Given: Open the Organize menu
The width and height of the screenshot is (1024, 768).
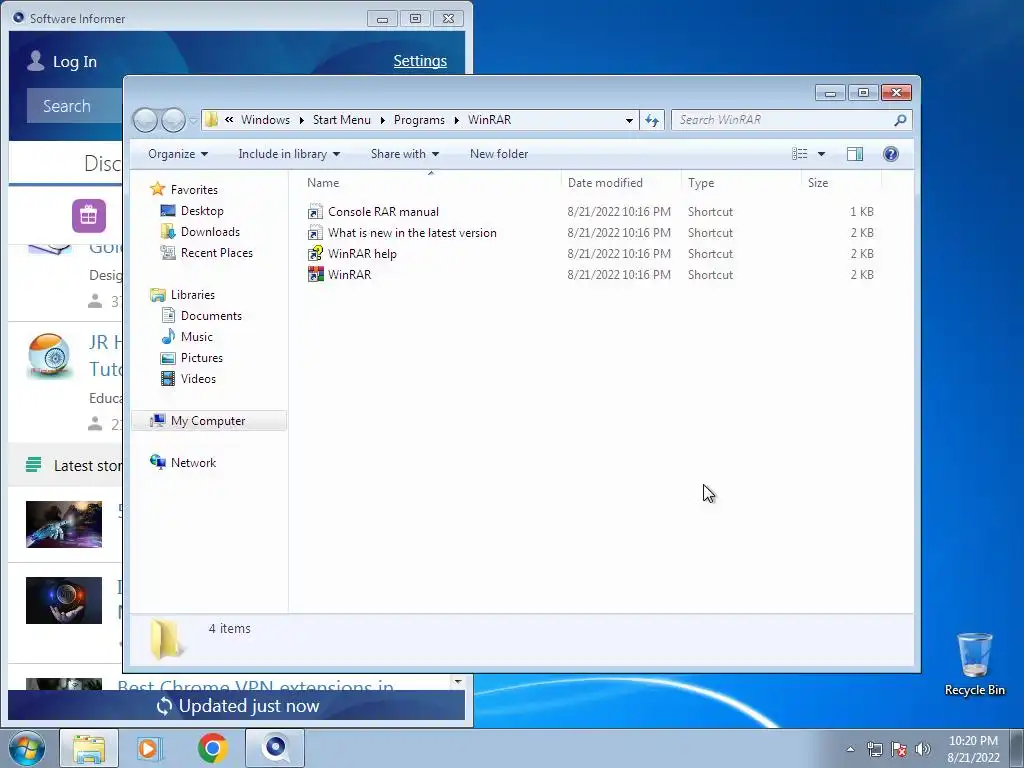Looking at the screenshot, I should 178,154.
